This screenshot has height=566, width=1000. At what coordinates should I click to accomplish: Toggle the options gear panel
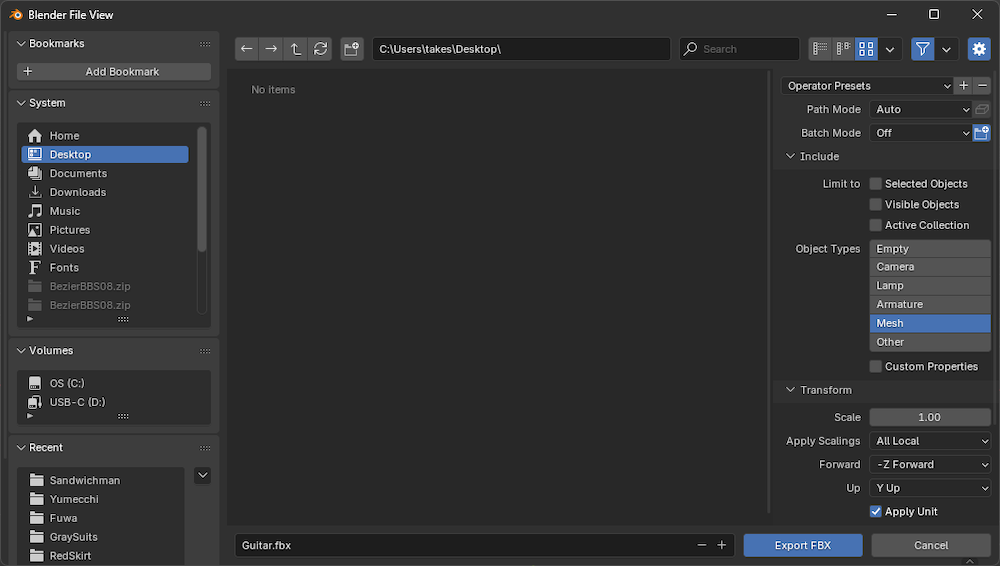pyautogui.click(x=979, y=49)
